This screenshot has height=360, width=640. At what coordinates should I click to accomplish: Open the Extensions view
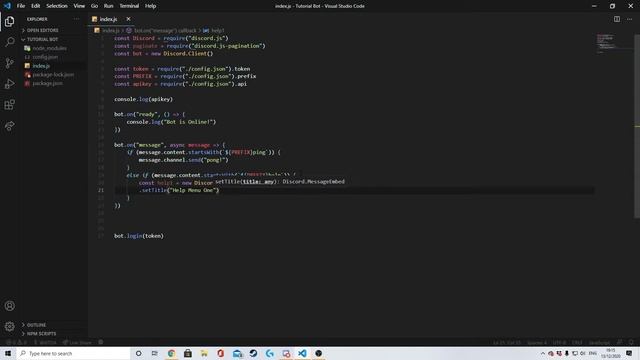(x=9, y=104)
